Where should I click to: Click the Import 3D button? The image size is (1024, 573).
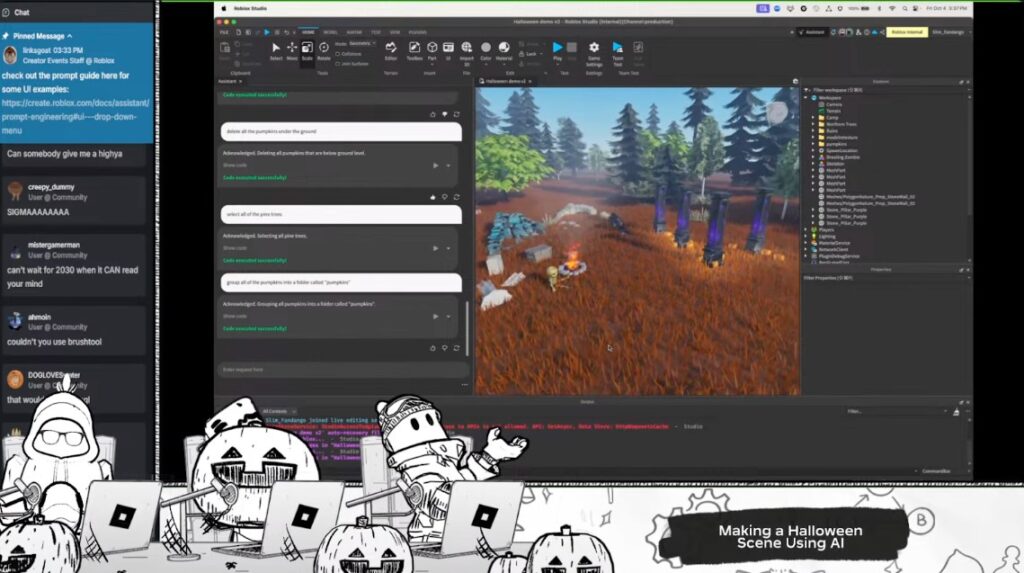point(466,54)
